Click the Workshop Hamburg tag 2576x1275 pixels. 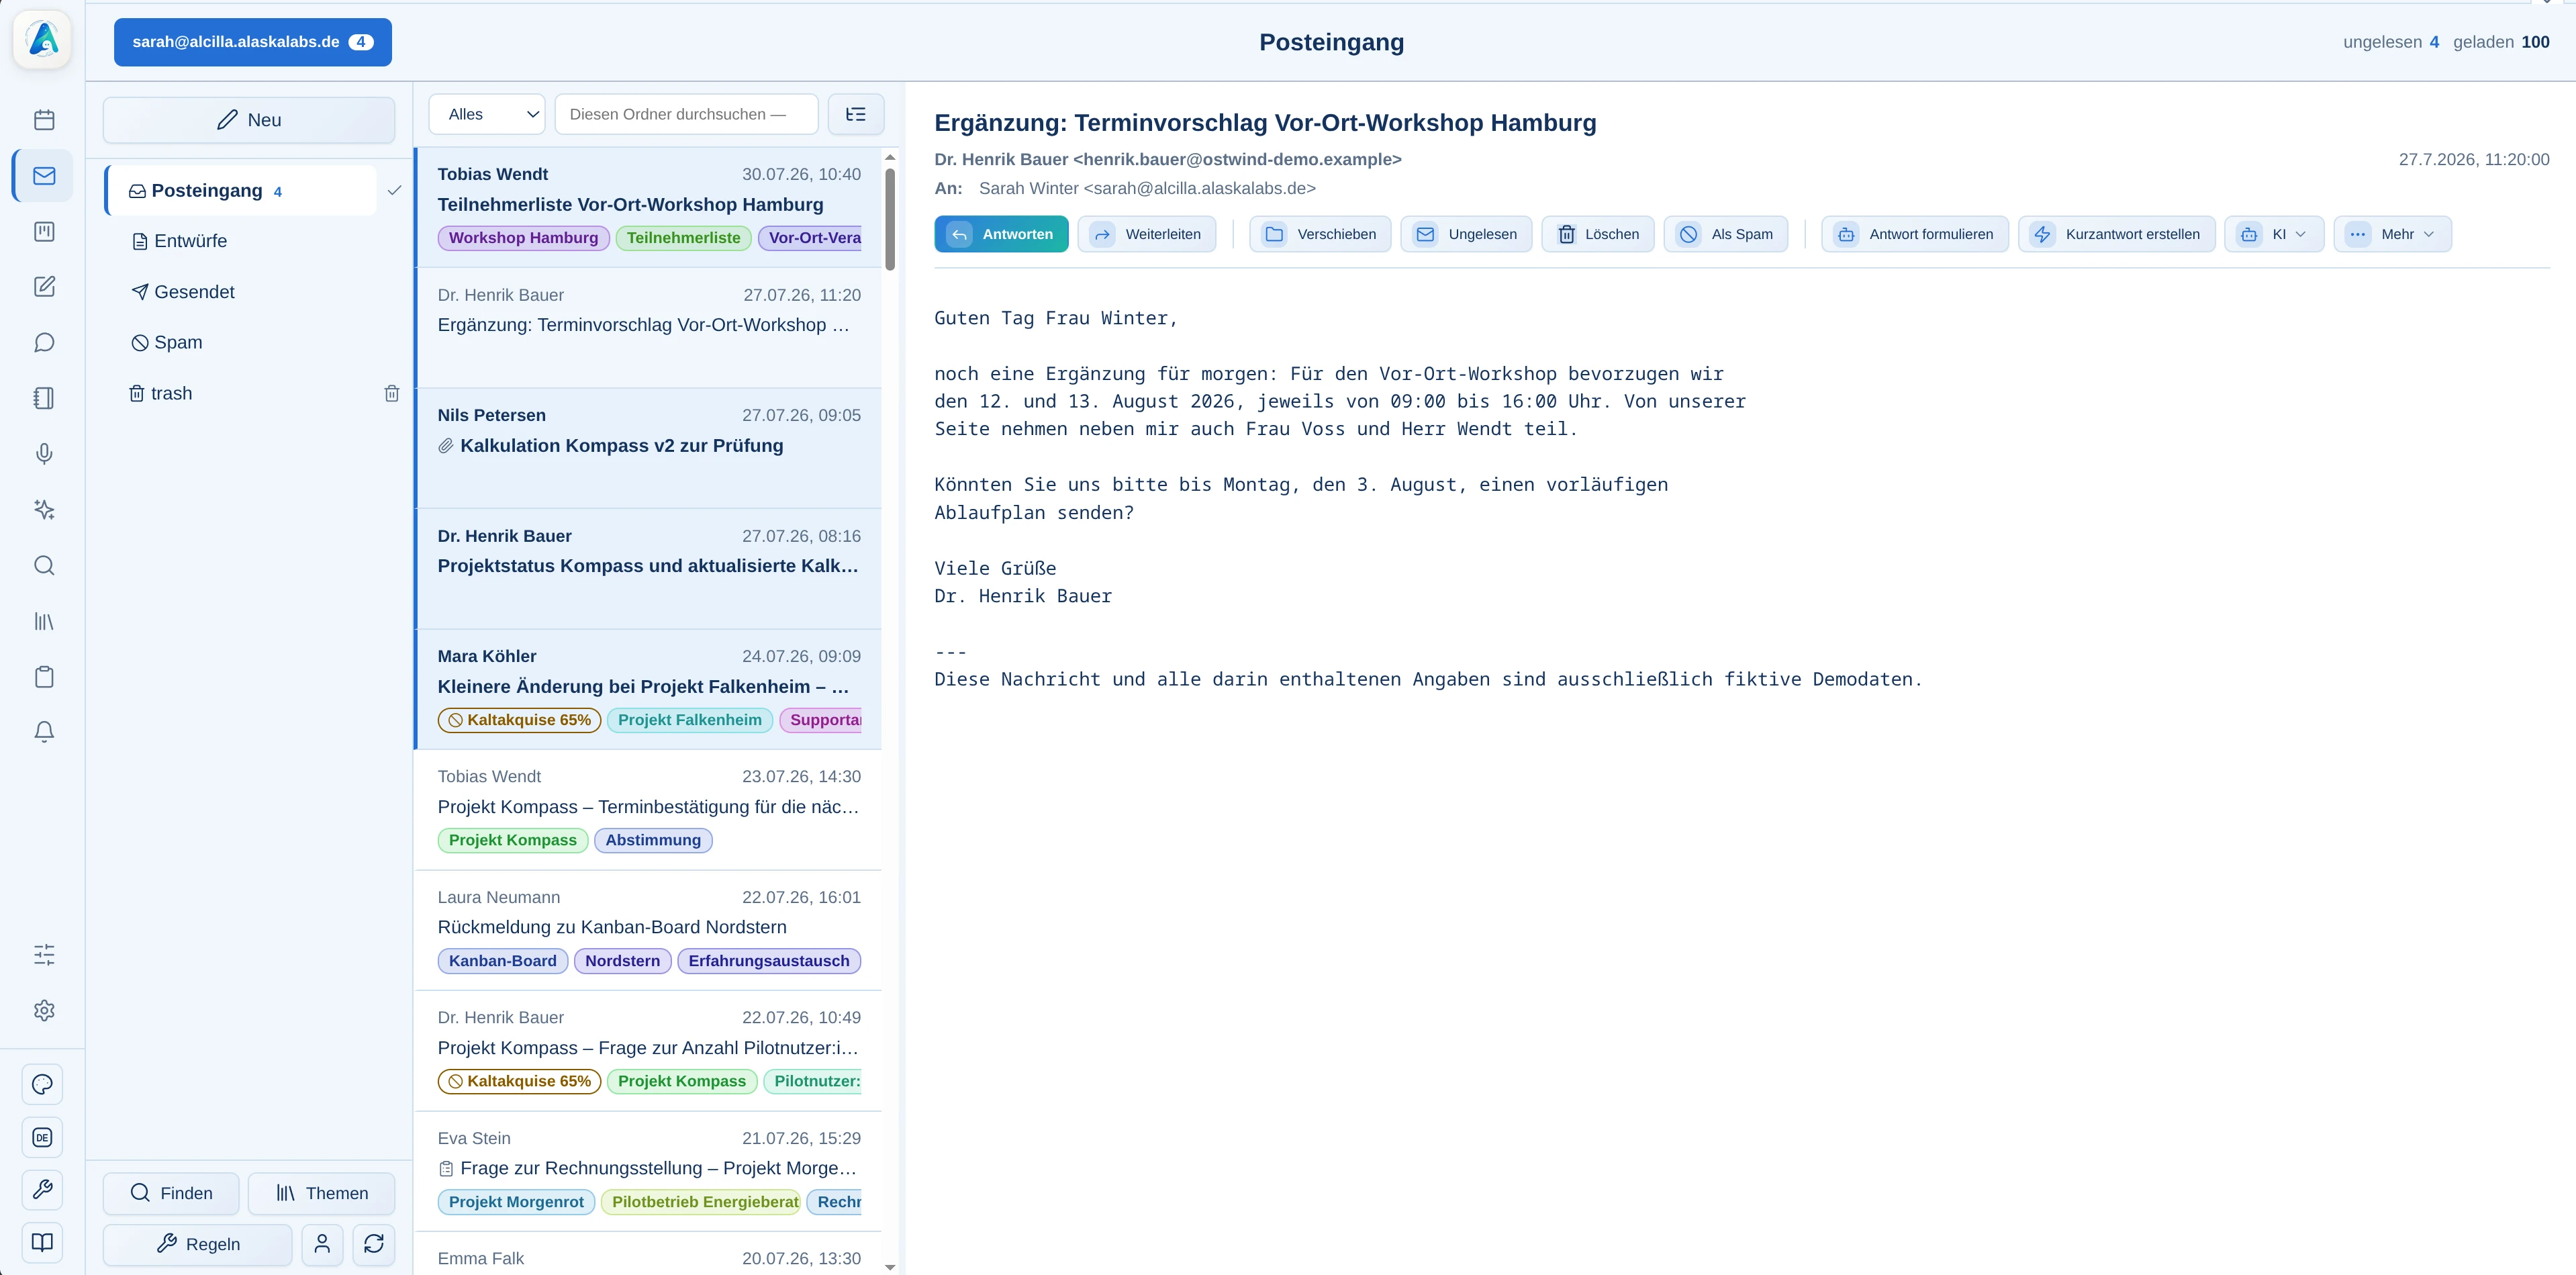[x=523, y=238]
